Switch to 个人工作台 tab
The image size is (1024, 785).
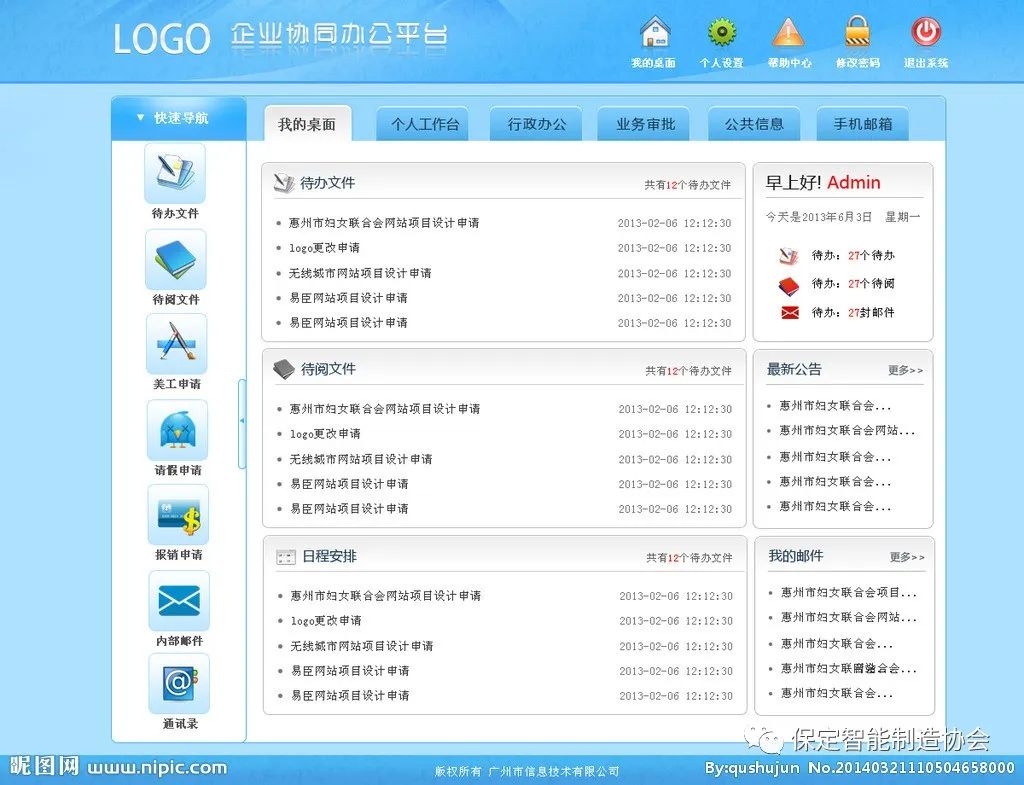pyautogui.click(x=424, y=123)
